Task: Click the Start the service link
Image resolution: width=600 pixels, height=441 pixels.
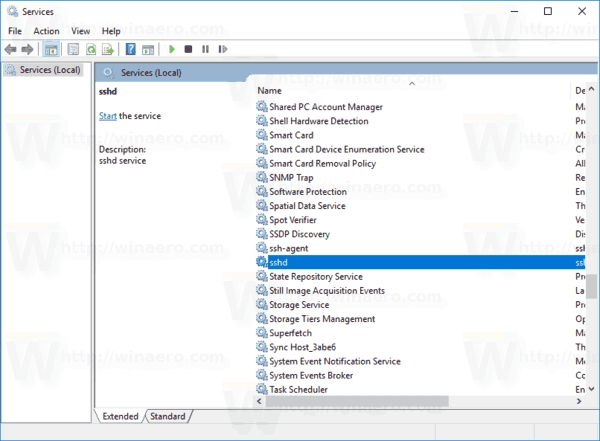Action: coord(108,116)
